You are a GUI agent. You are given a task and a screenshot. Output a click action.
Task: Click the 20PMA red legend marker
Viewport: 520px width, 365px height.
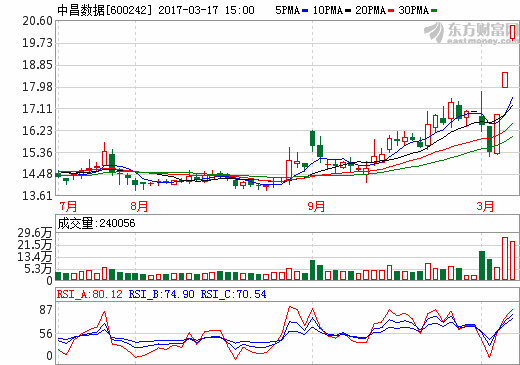pos(391,11)
